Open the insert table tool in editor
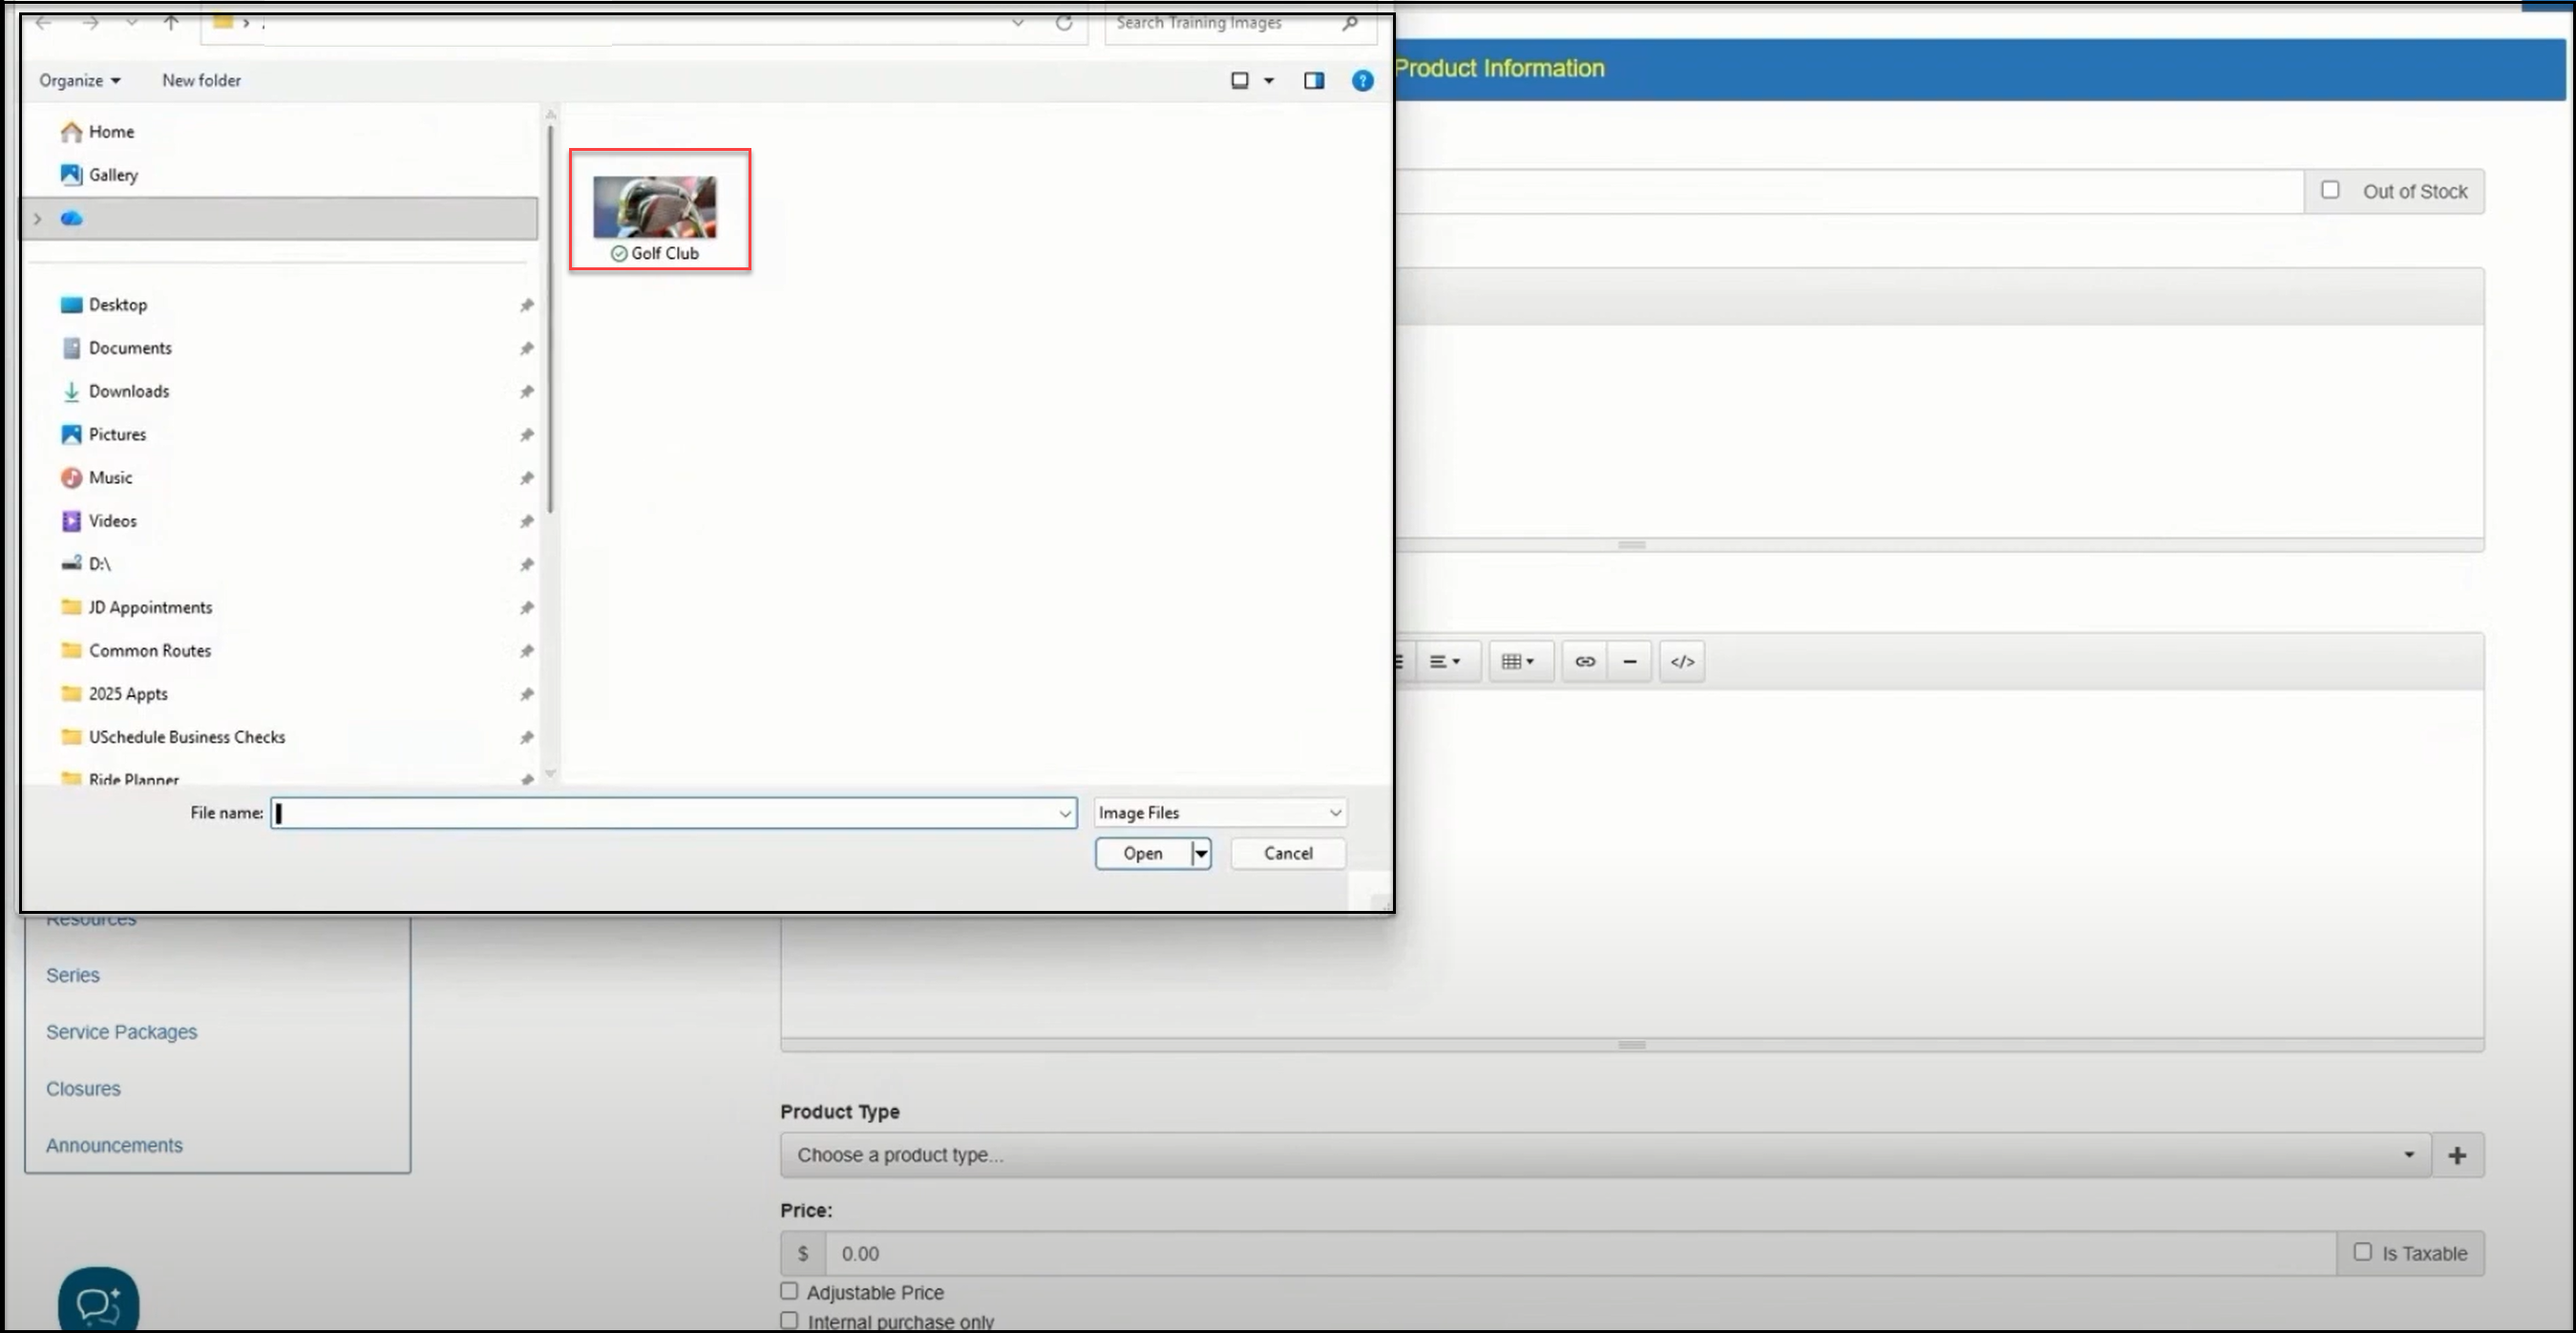2576x1333 pixels. 1517,661
